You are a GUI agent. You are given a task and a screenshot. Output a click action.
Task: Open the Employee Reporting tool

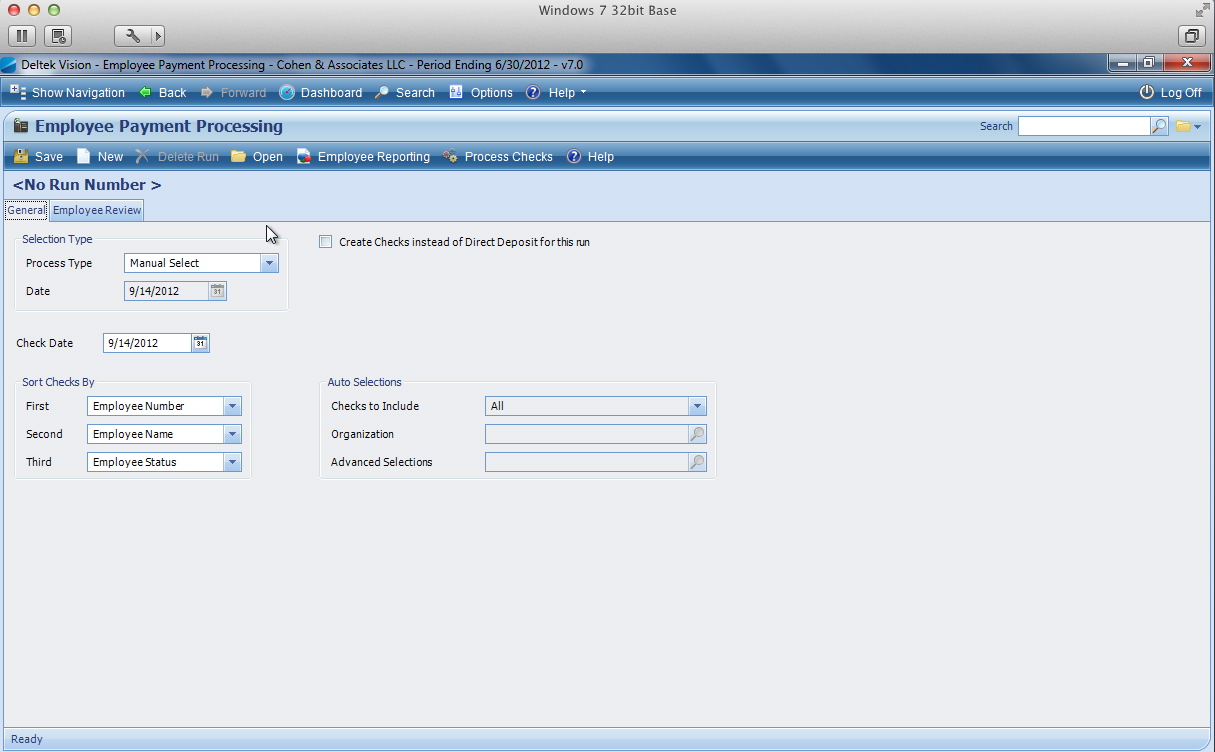pyautogui.click(x=304, y=157)
